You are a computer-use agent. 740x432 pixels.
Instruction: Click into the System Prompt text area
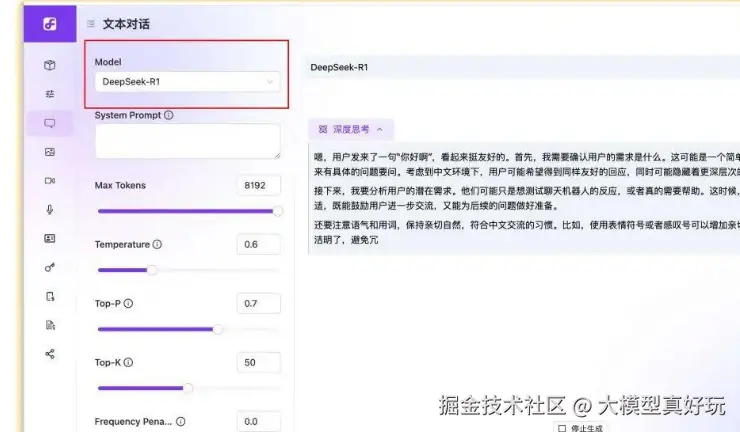click(188, 141)
